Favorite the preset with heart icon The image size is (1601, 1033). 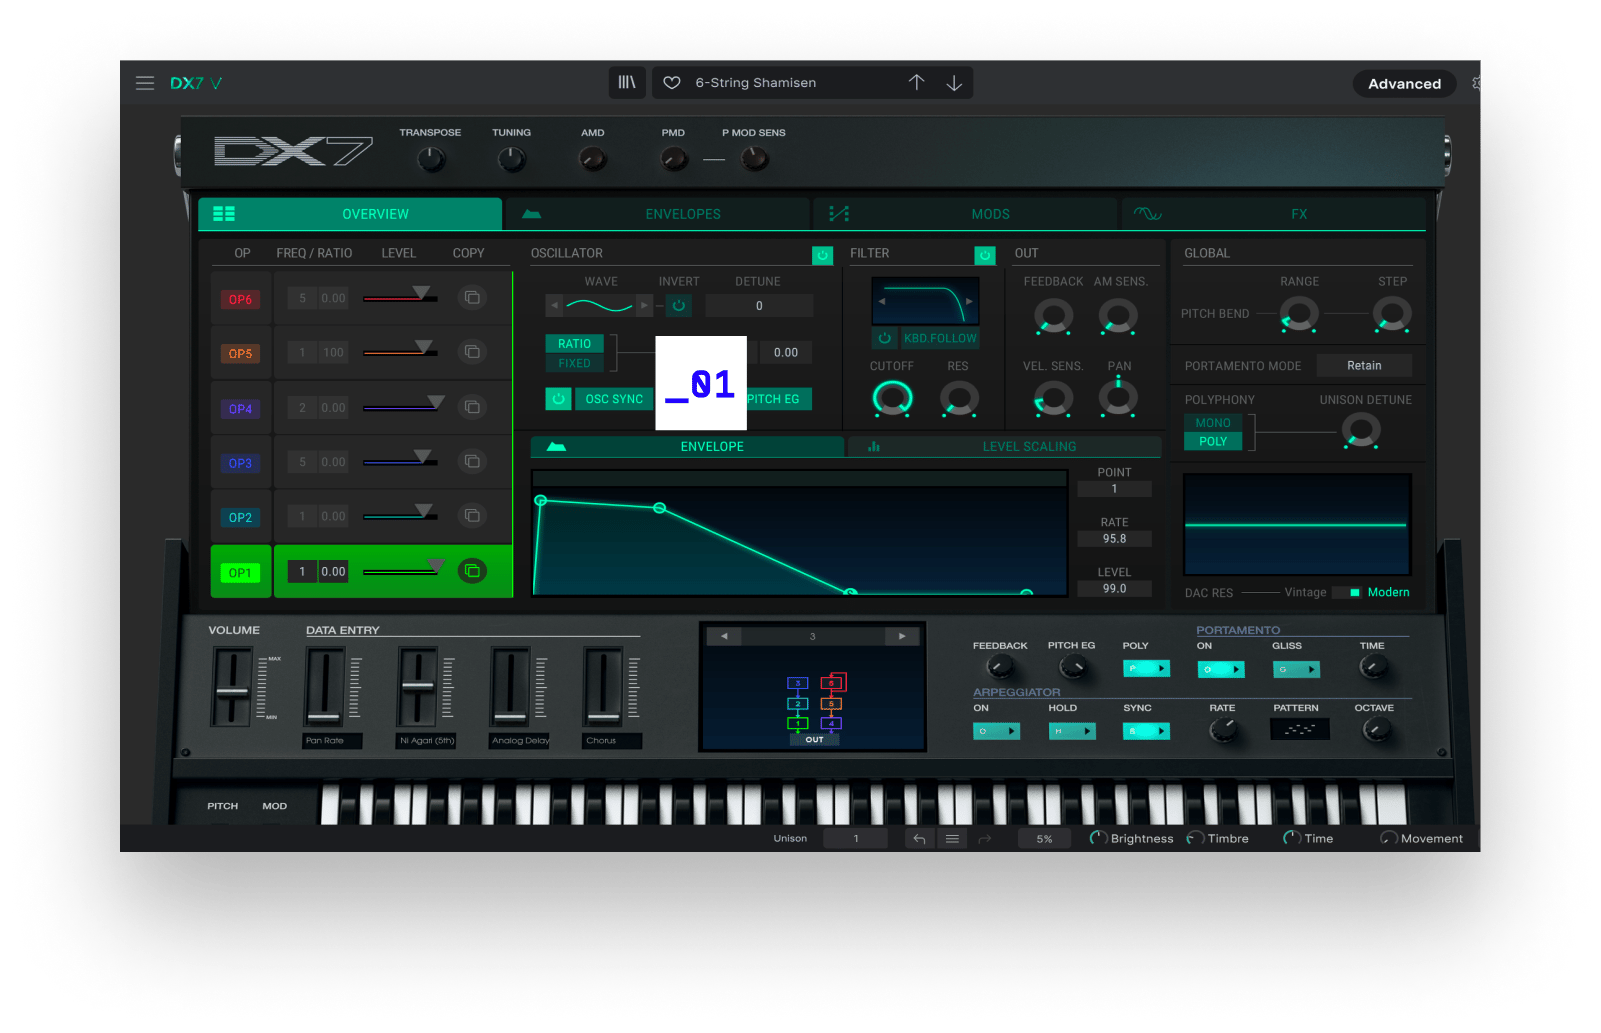coord(672,83)
